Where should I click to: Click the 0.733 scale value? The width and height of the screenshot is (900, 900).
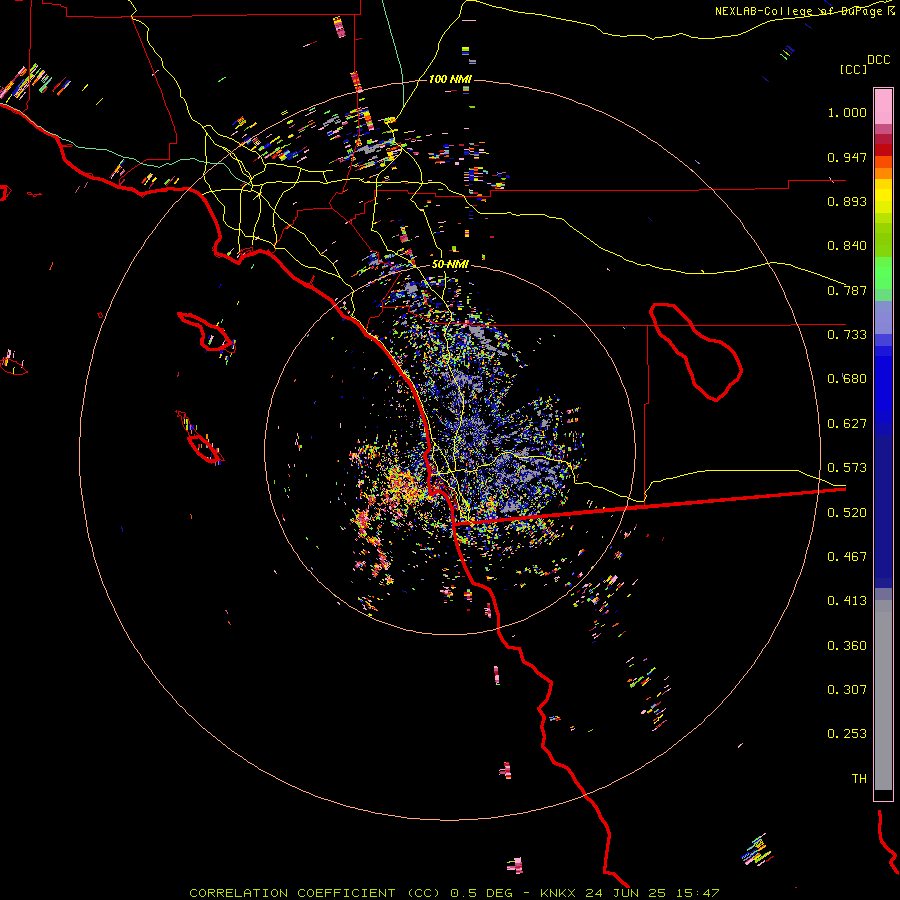click(847, 335)
